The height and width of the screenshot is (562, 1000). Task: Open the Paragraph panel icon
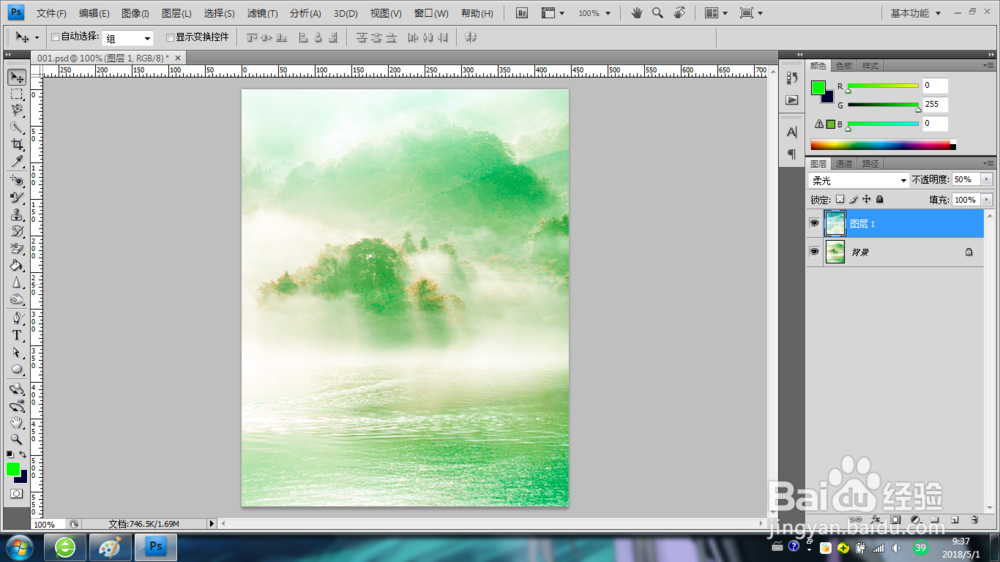[791, 154]
